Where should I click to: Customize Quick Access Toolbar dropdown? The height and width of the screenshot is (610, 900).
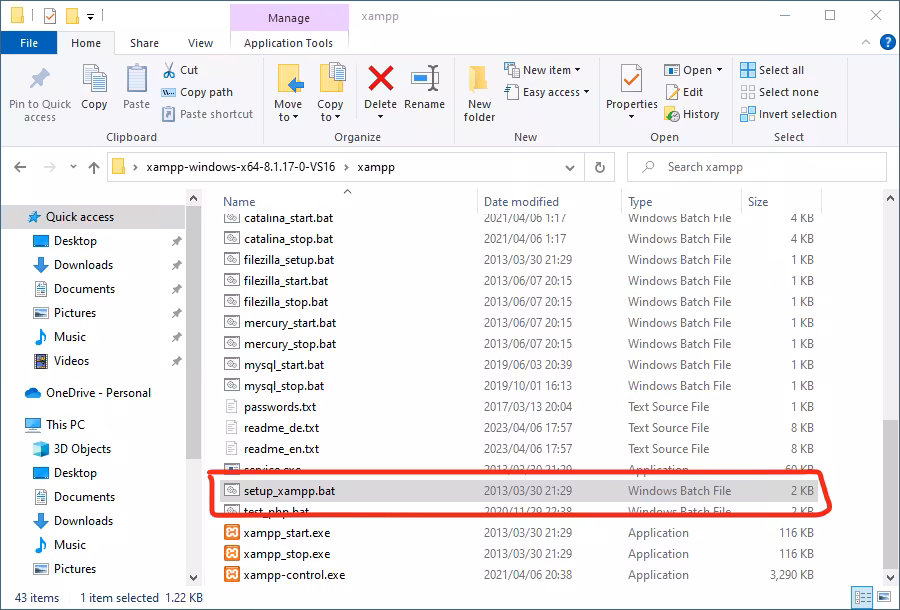point(90,17)
